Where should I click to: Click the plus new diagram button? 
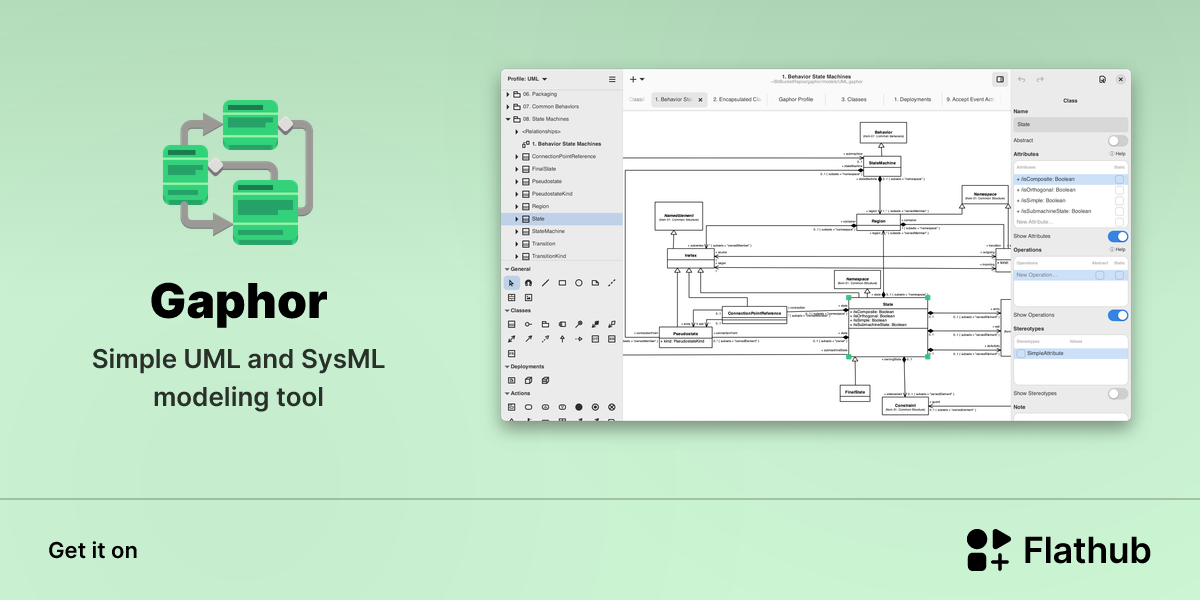pos(633,79)
